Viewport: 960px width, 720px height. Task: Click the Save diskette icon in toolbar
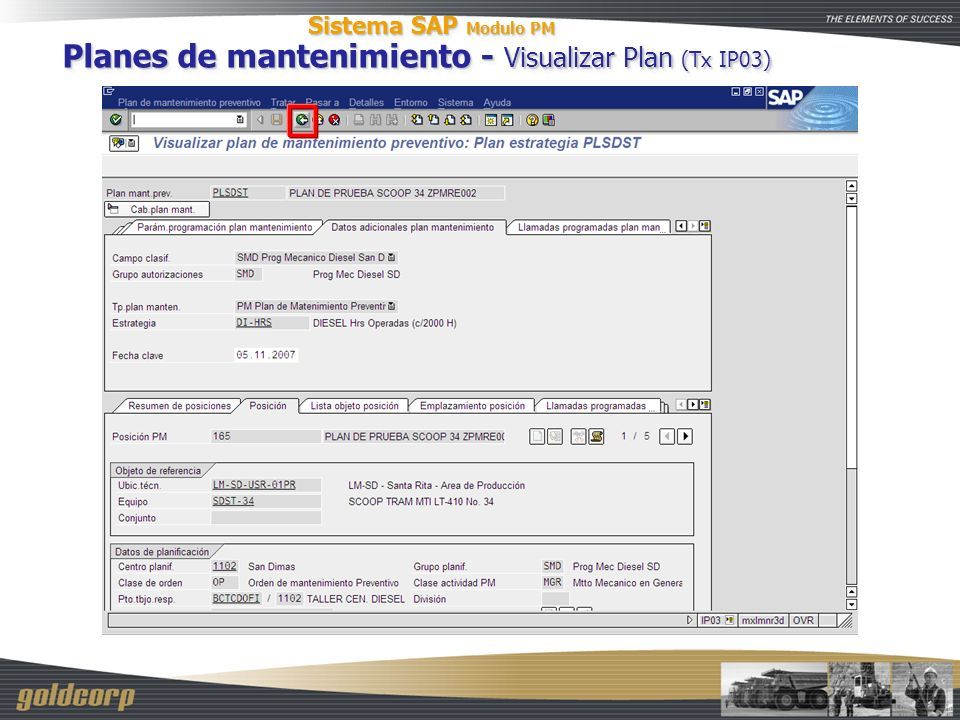(277, 120)
